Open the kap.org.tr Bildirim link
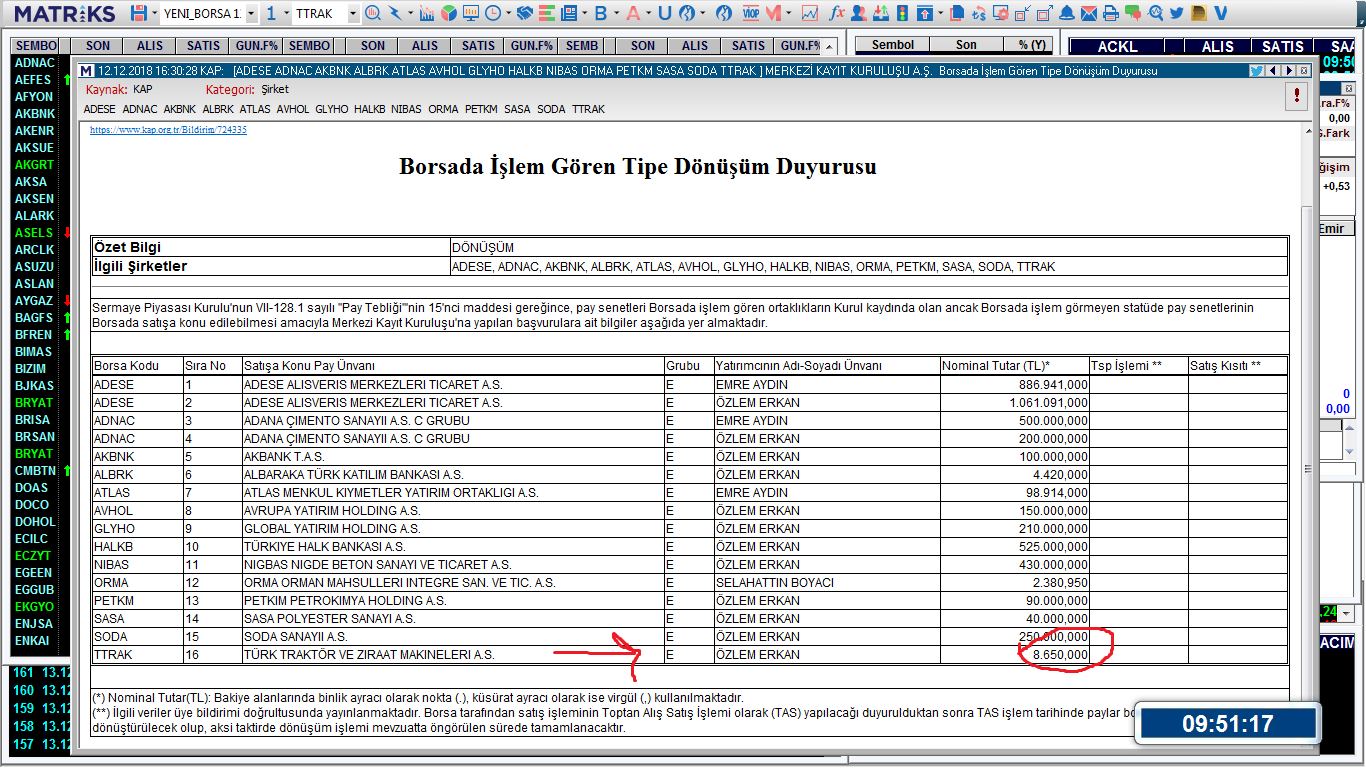The width and height of the screenshot is (1366, 768). (x=168, y=130)
